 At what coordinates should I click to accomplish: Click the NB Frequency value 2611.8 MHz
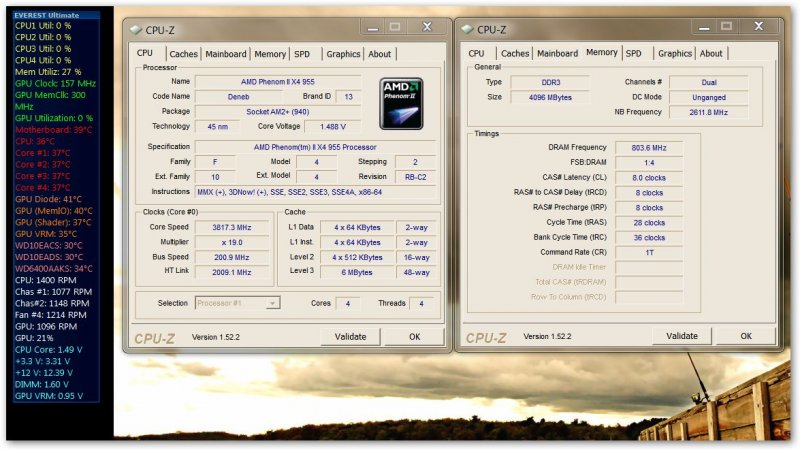tap(709, 112)
